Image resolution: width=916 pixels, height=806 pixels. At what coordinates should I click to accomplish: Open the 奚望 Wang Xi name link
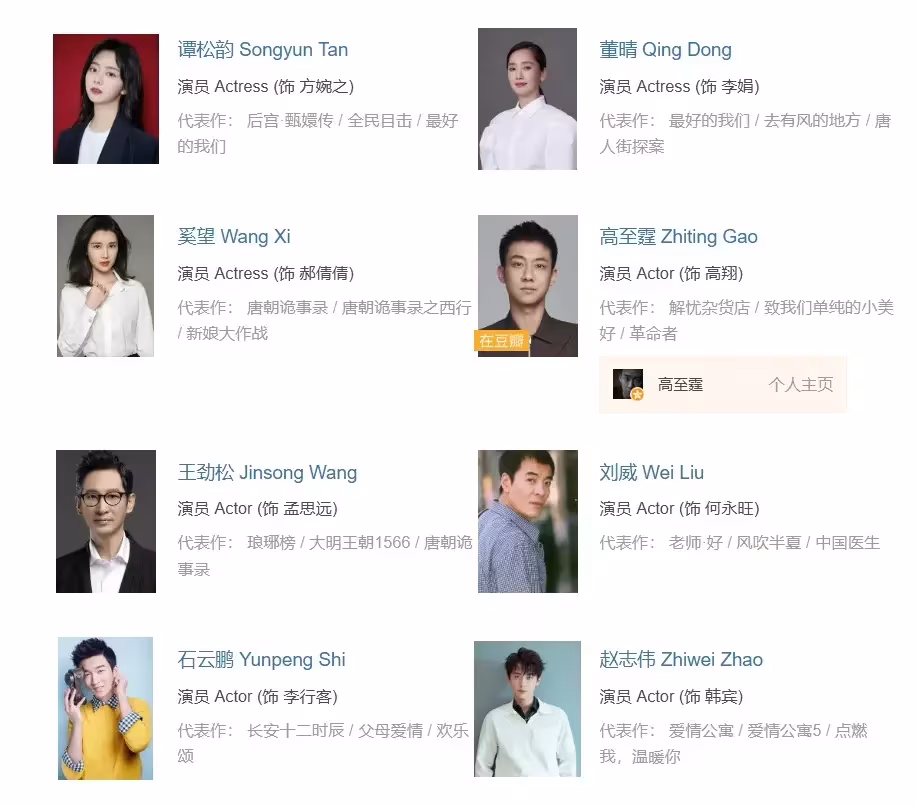[234, 237]
